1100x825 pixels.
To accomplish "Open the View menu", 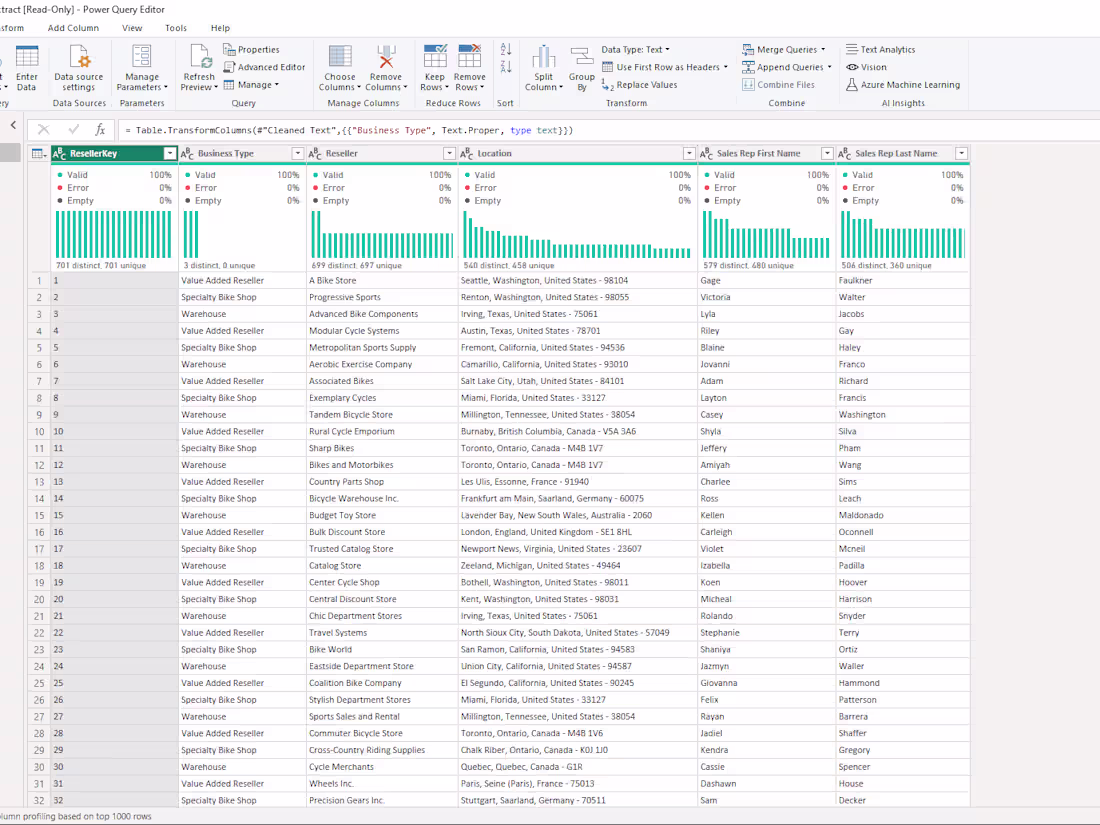I will tap(131, 28).
